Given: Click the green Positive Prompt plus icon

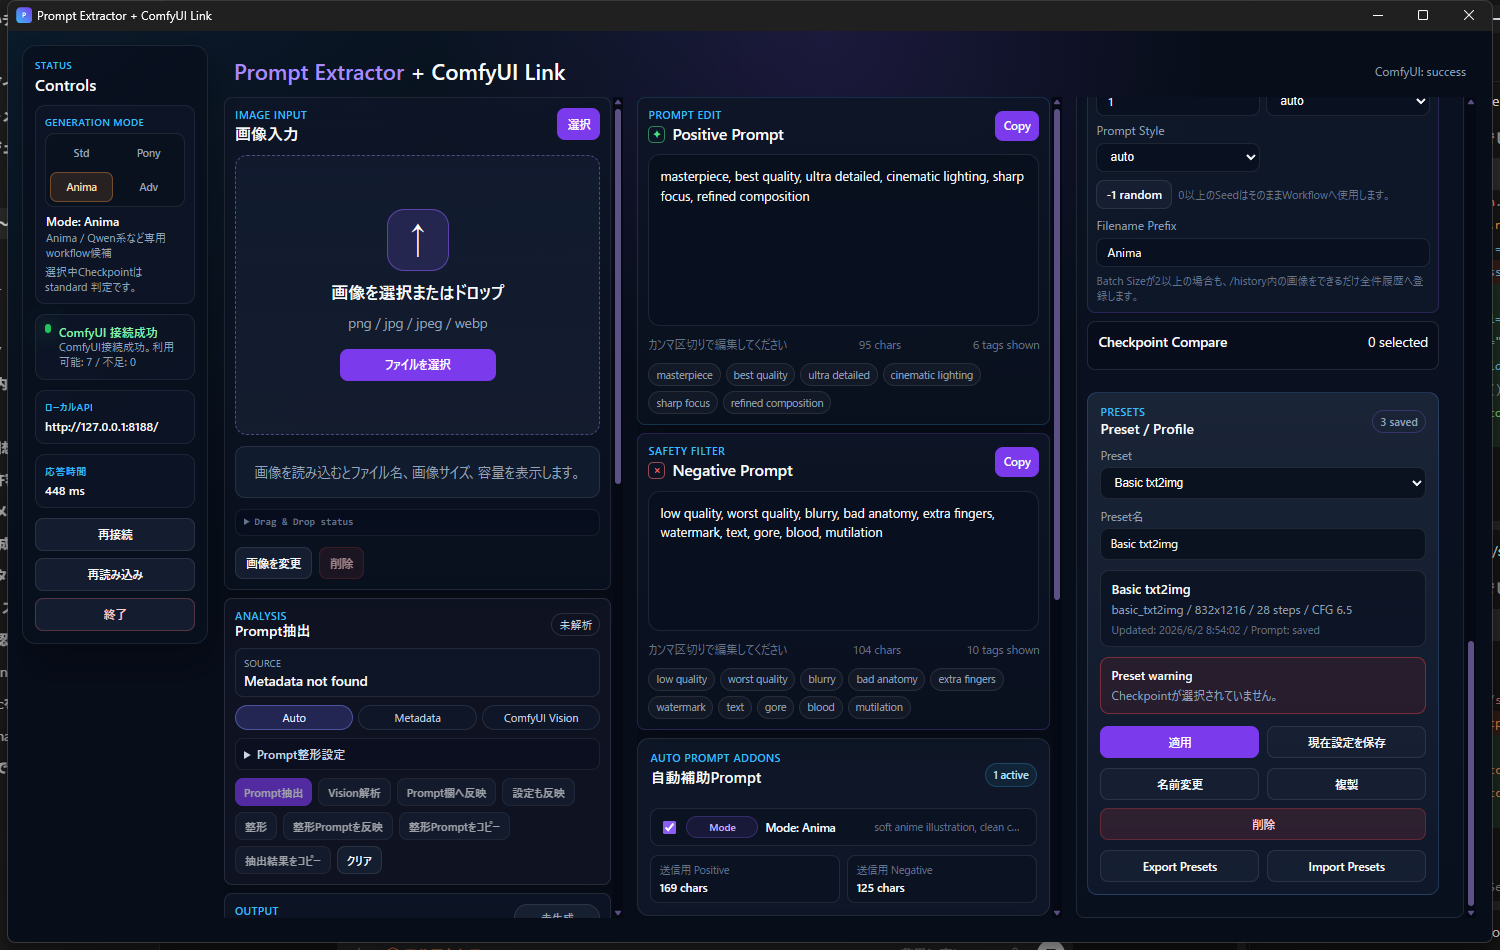Looking at the screenshot, I should [x=657, y=135].
